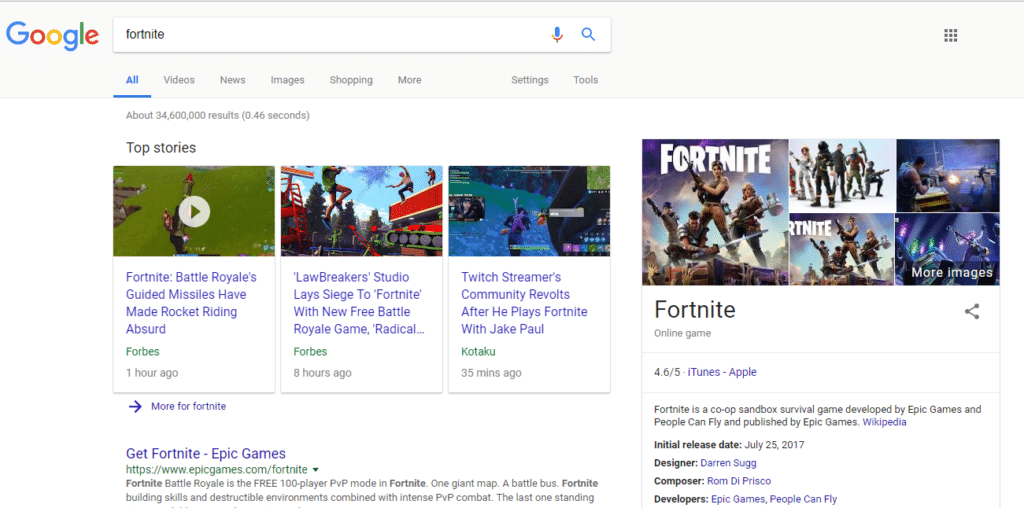Click the blue magnifier search icon
Screen dimensions: 1024x508
tap(588, 35)
